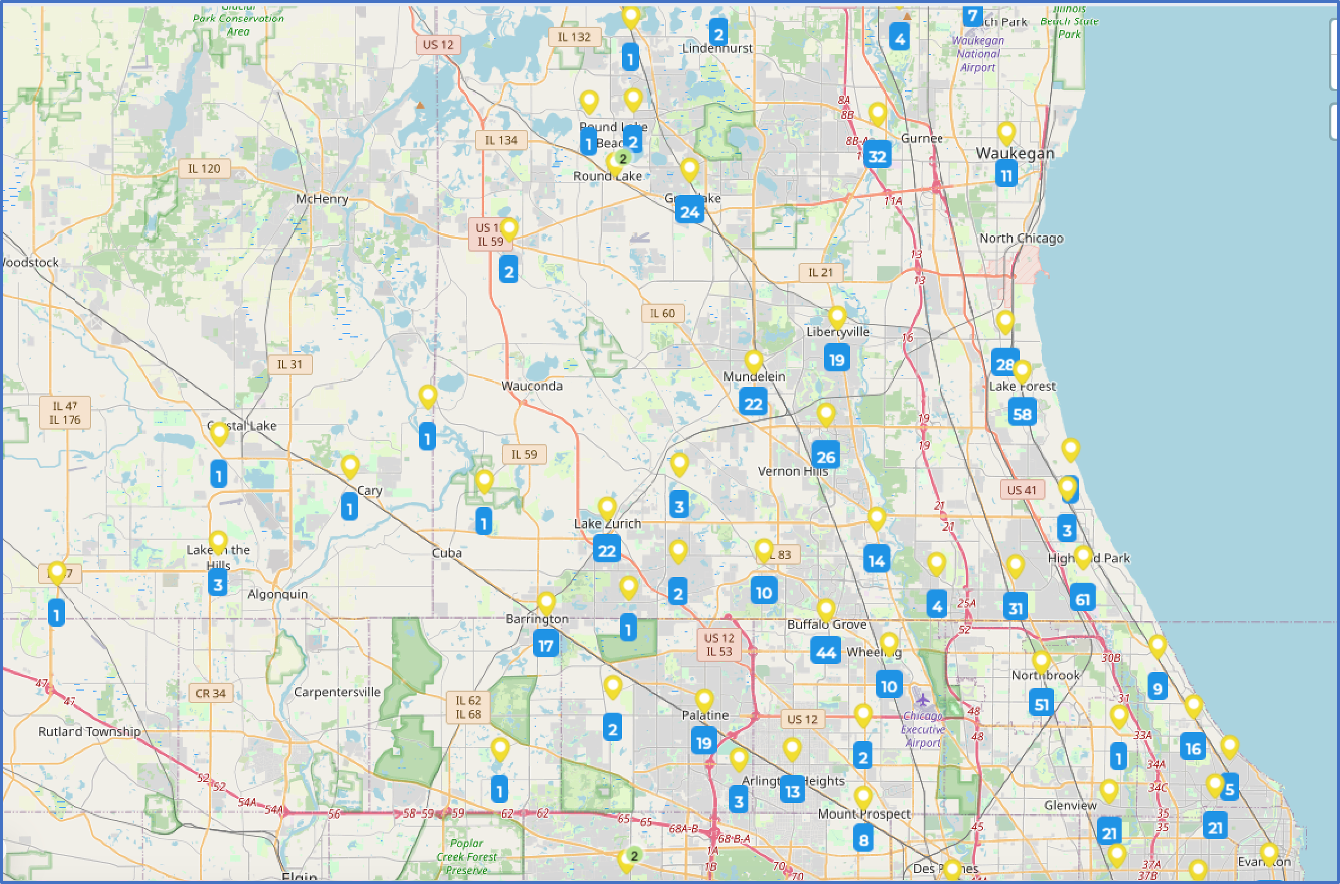1340x884 pixels.
Task: Click the 61 cluster near Highland Park
Action: 1082,599
